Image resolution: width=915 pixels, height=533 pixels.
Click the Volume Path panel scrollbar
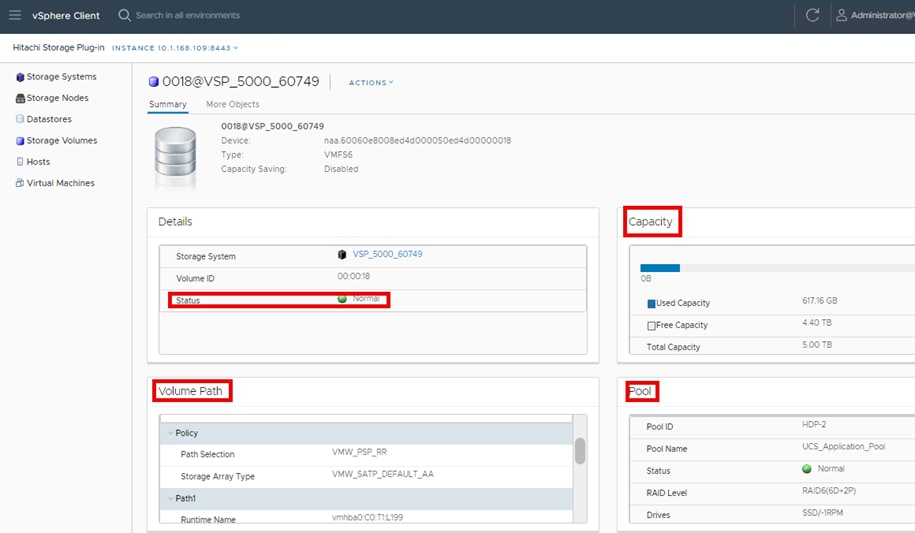(580, 451)
